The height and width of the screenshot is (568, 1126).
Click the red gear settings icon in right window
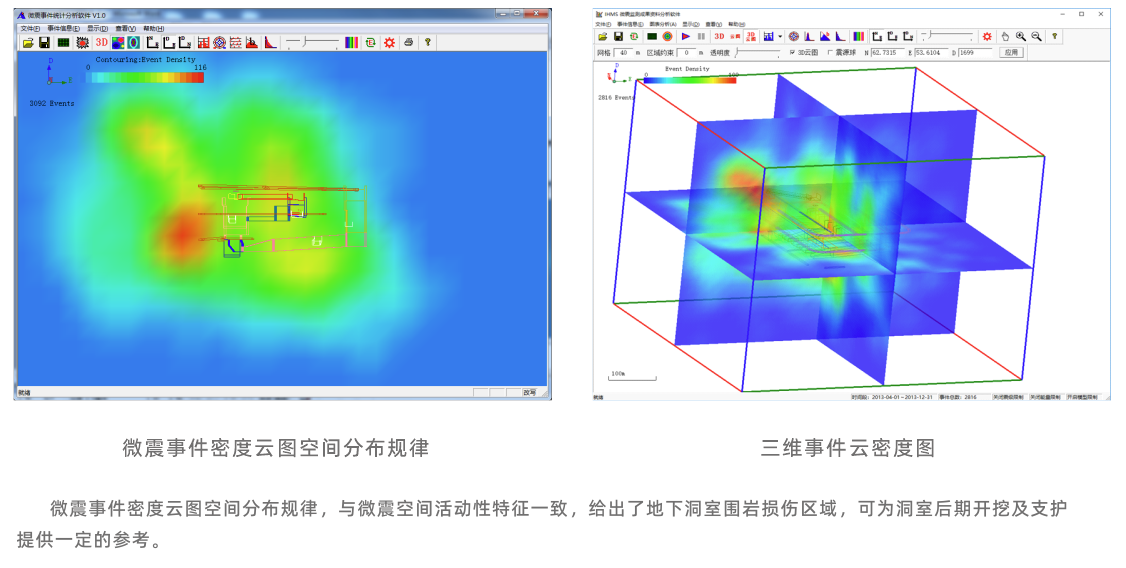click(987, 36)
